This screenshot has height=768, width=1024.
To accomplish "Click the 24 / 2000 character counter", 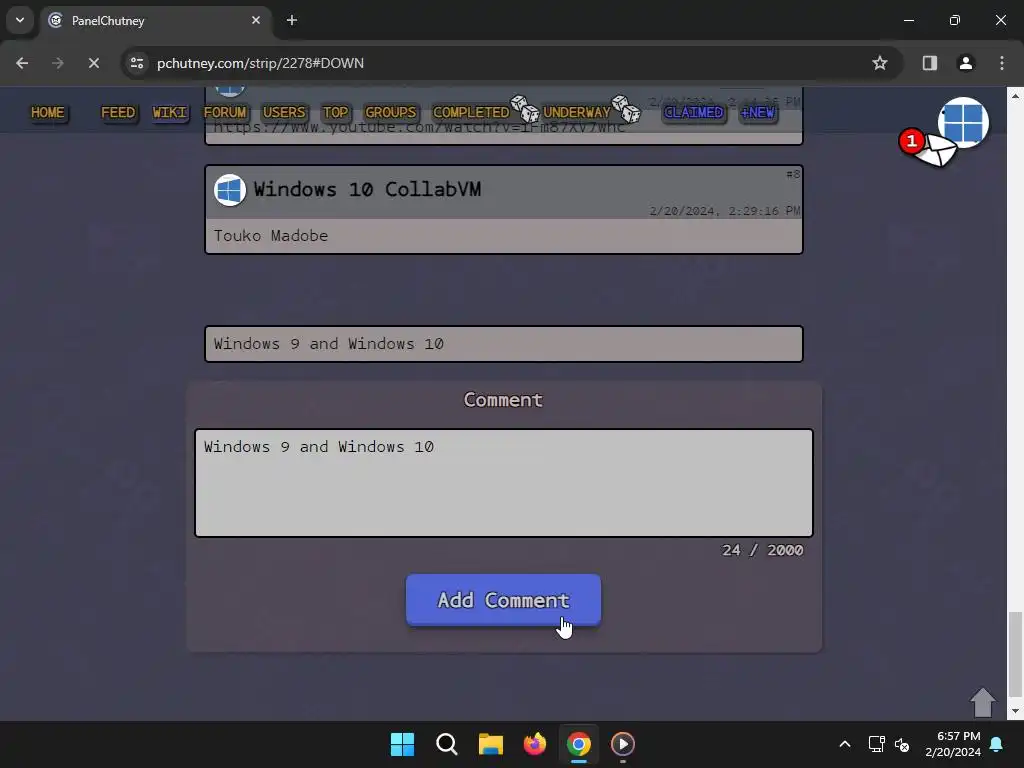I will [x=762, y=550].
